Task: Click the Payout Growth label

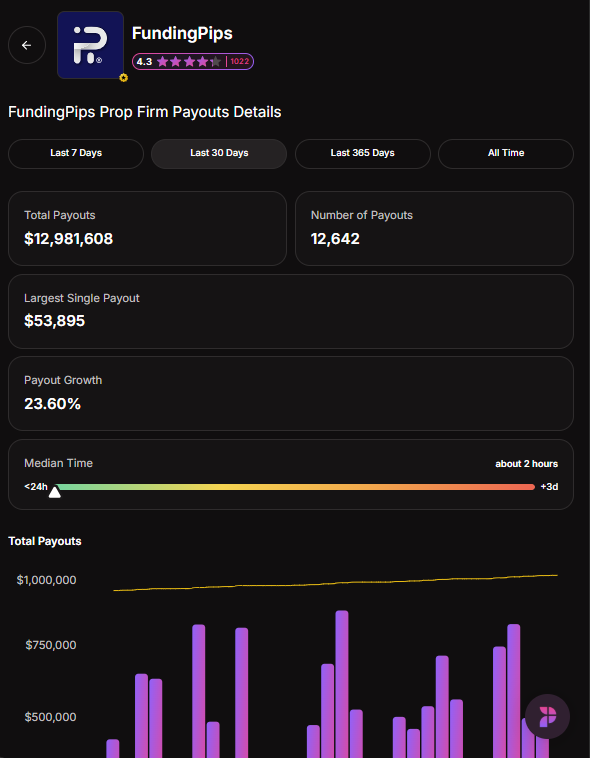Action: pyautogui.click(x=63, y=380)
